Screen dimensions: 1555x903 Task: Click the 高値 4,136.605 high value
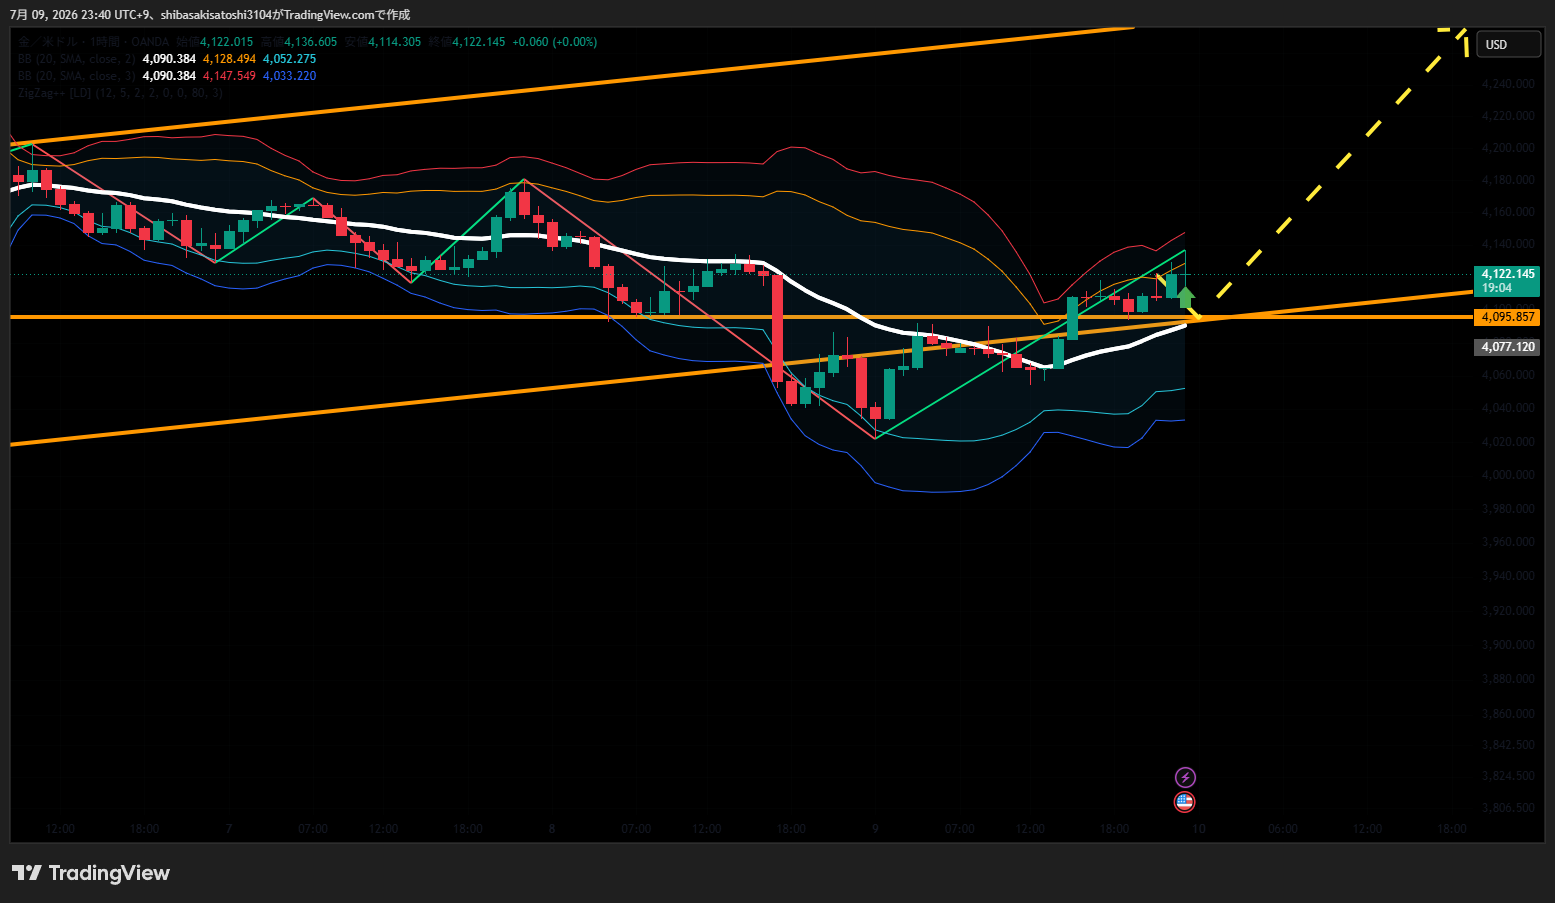tap(299, 42)
